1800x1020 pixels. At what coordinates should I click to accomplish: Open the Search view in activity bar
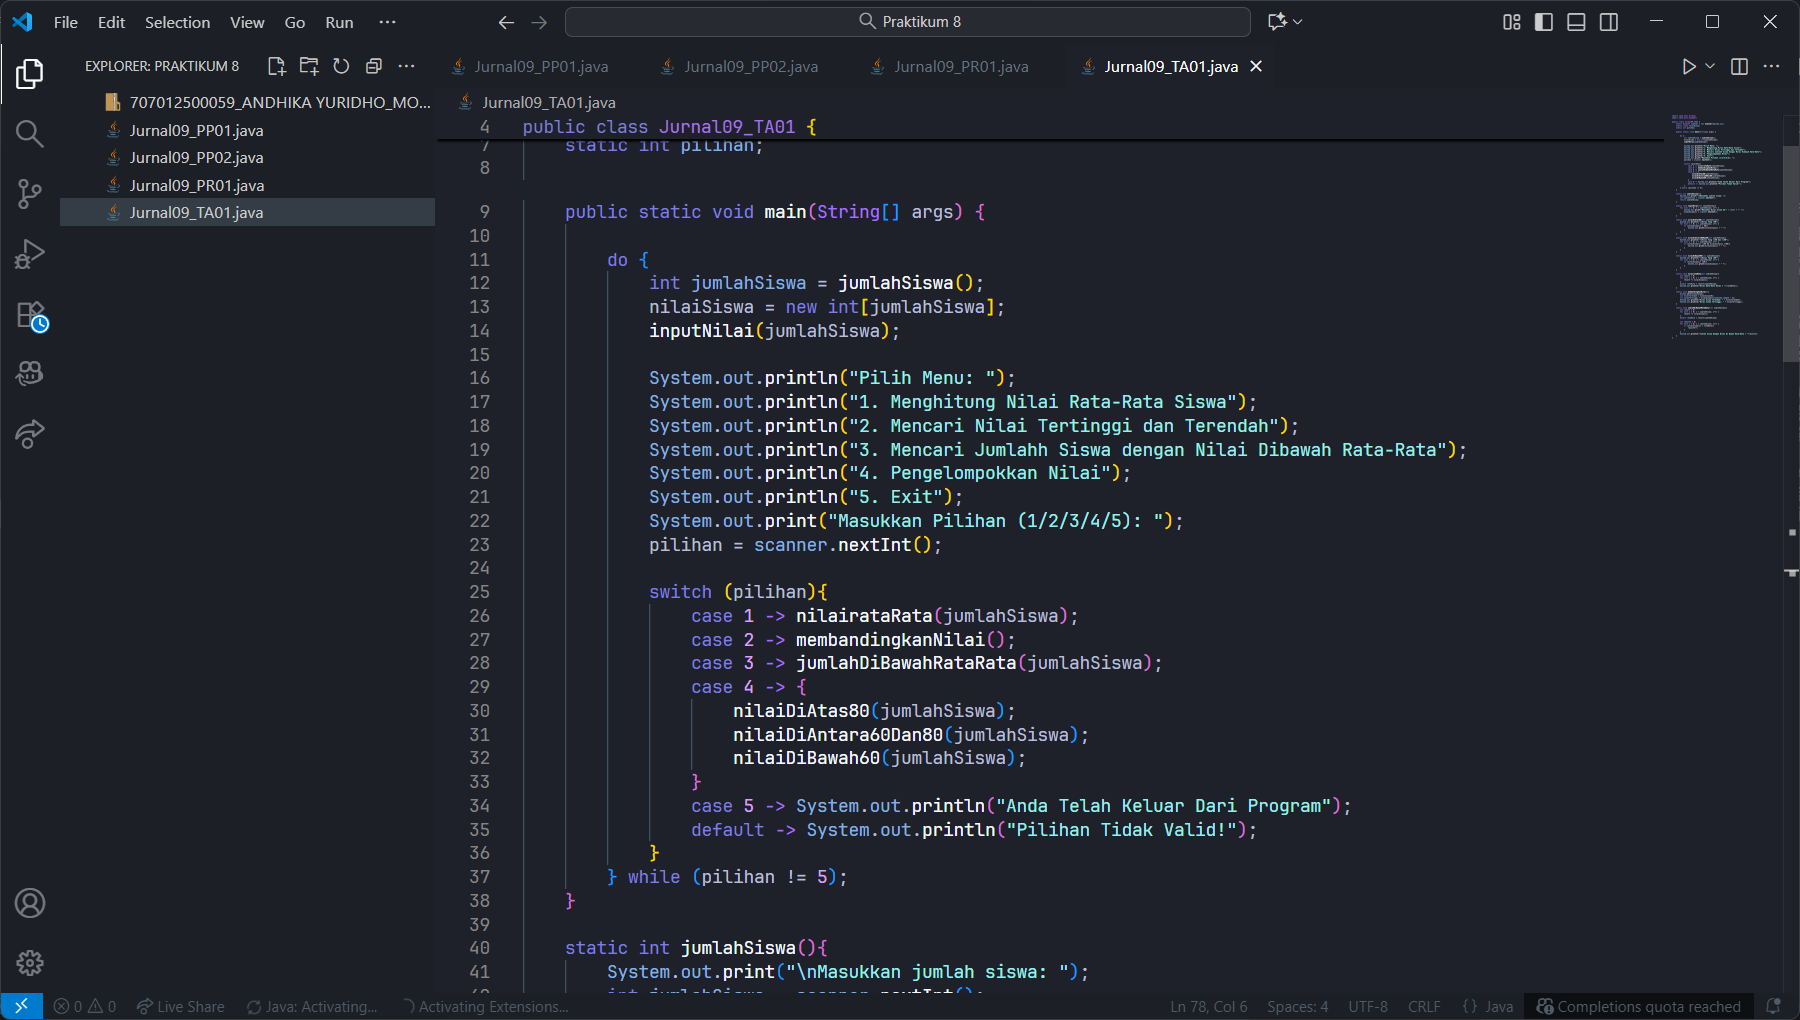coord(30,134)
